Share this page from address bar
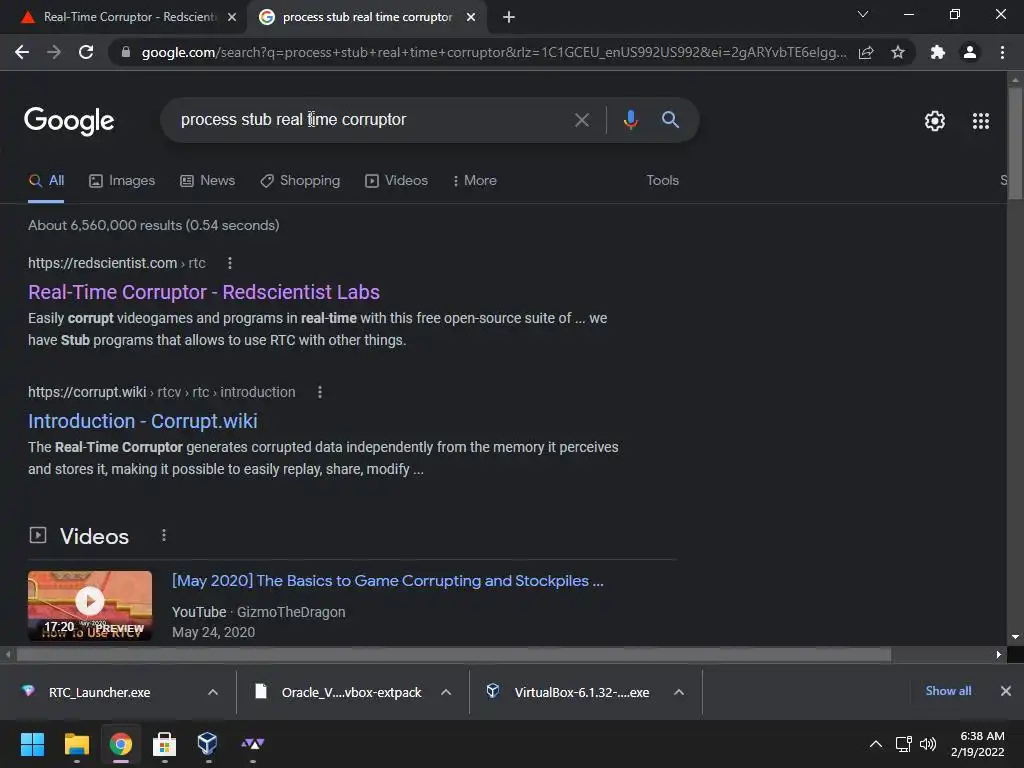Image resolution: width=1024 pixels, height=768 pixels. [866, 52]
